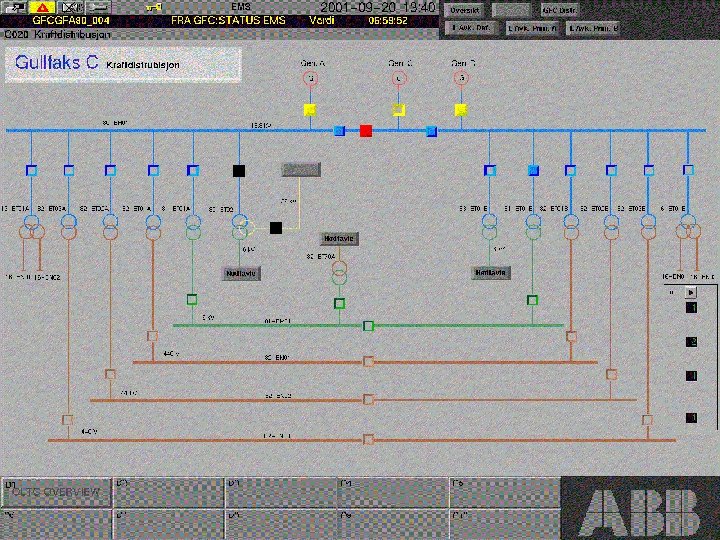720x540 pixels.
Task: Select the orange breaker on the ET02A feeder line
Action: click(110, 374)
